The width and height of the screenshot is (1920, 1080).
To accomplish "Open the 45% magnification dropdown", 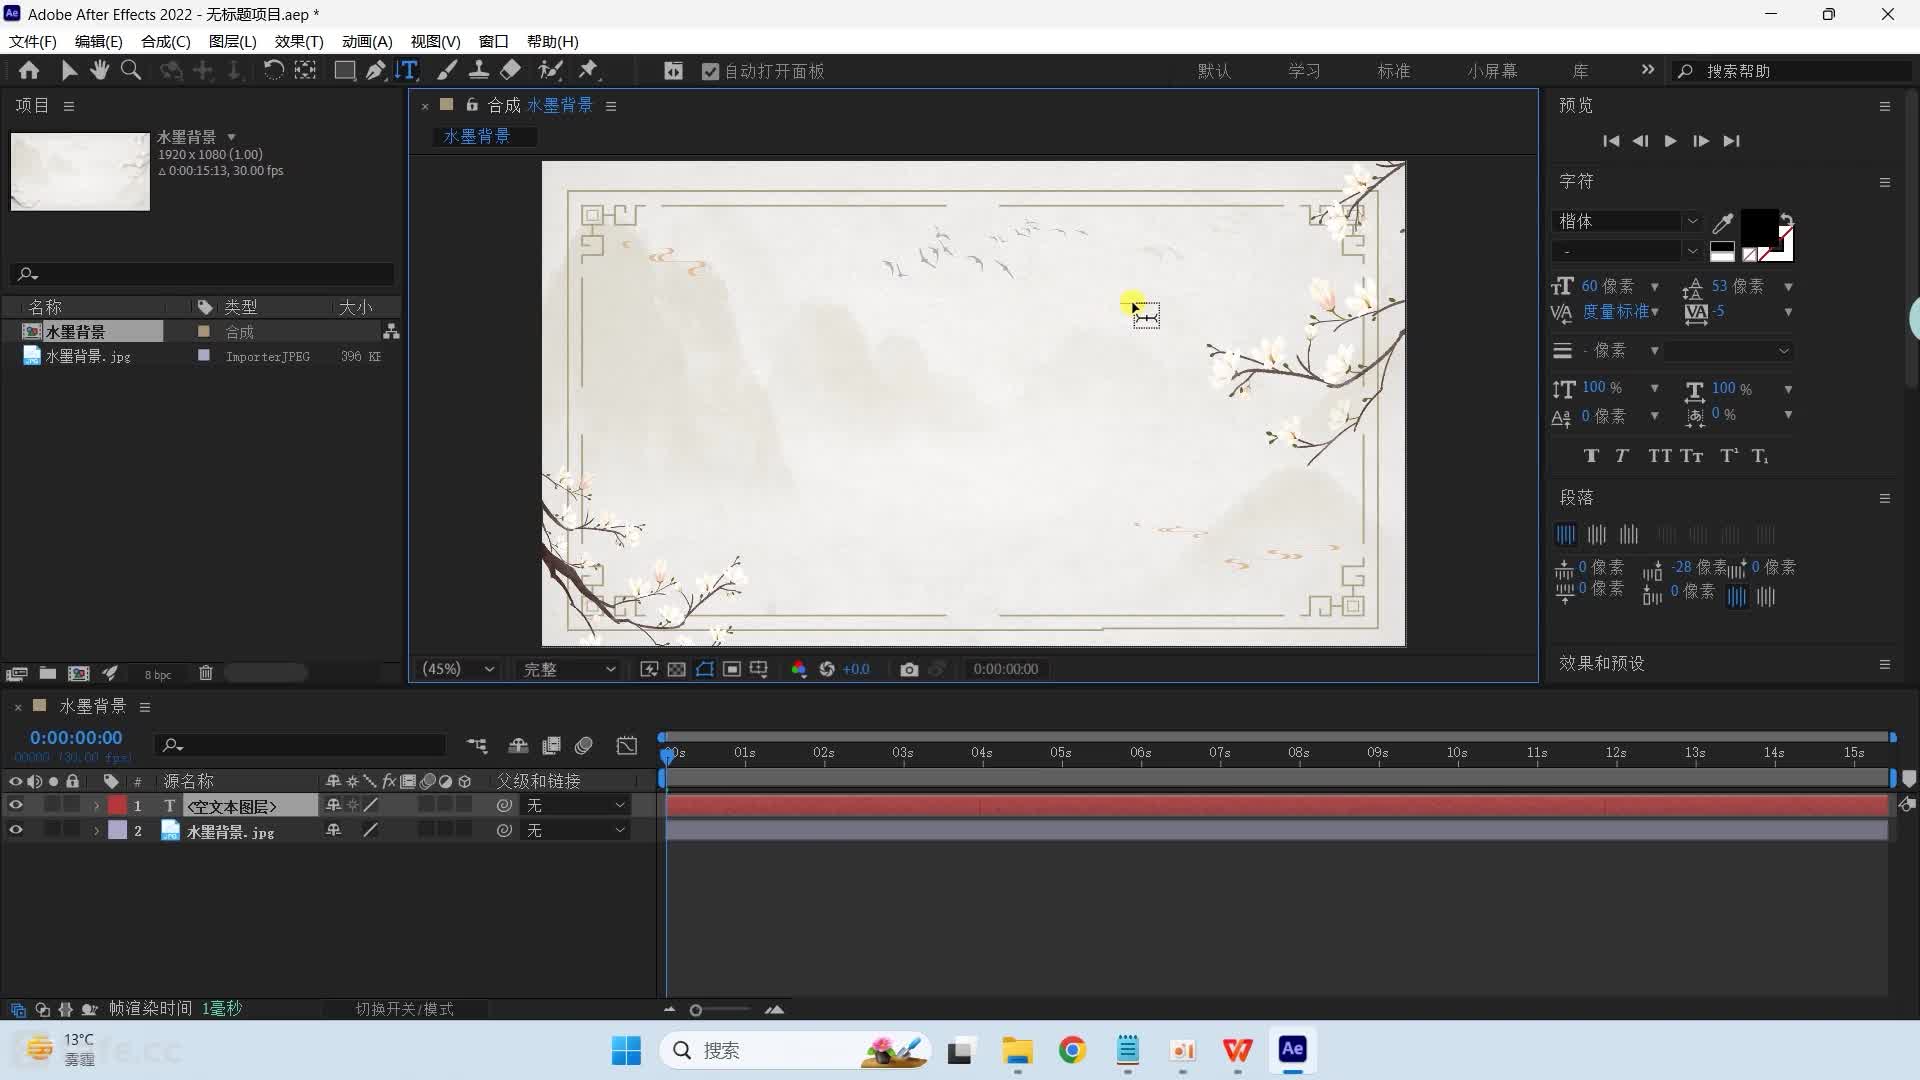I will [x=458, y=669].
